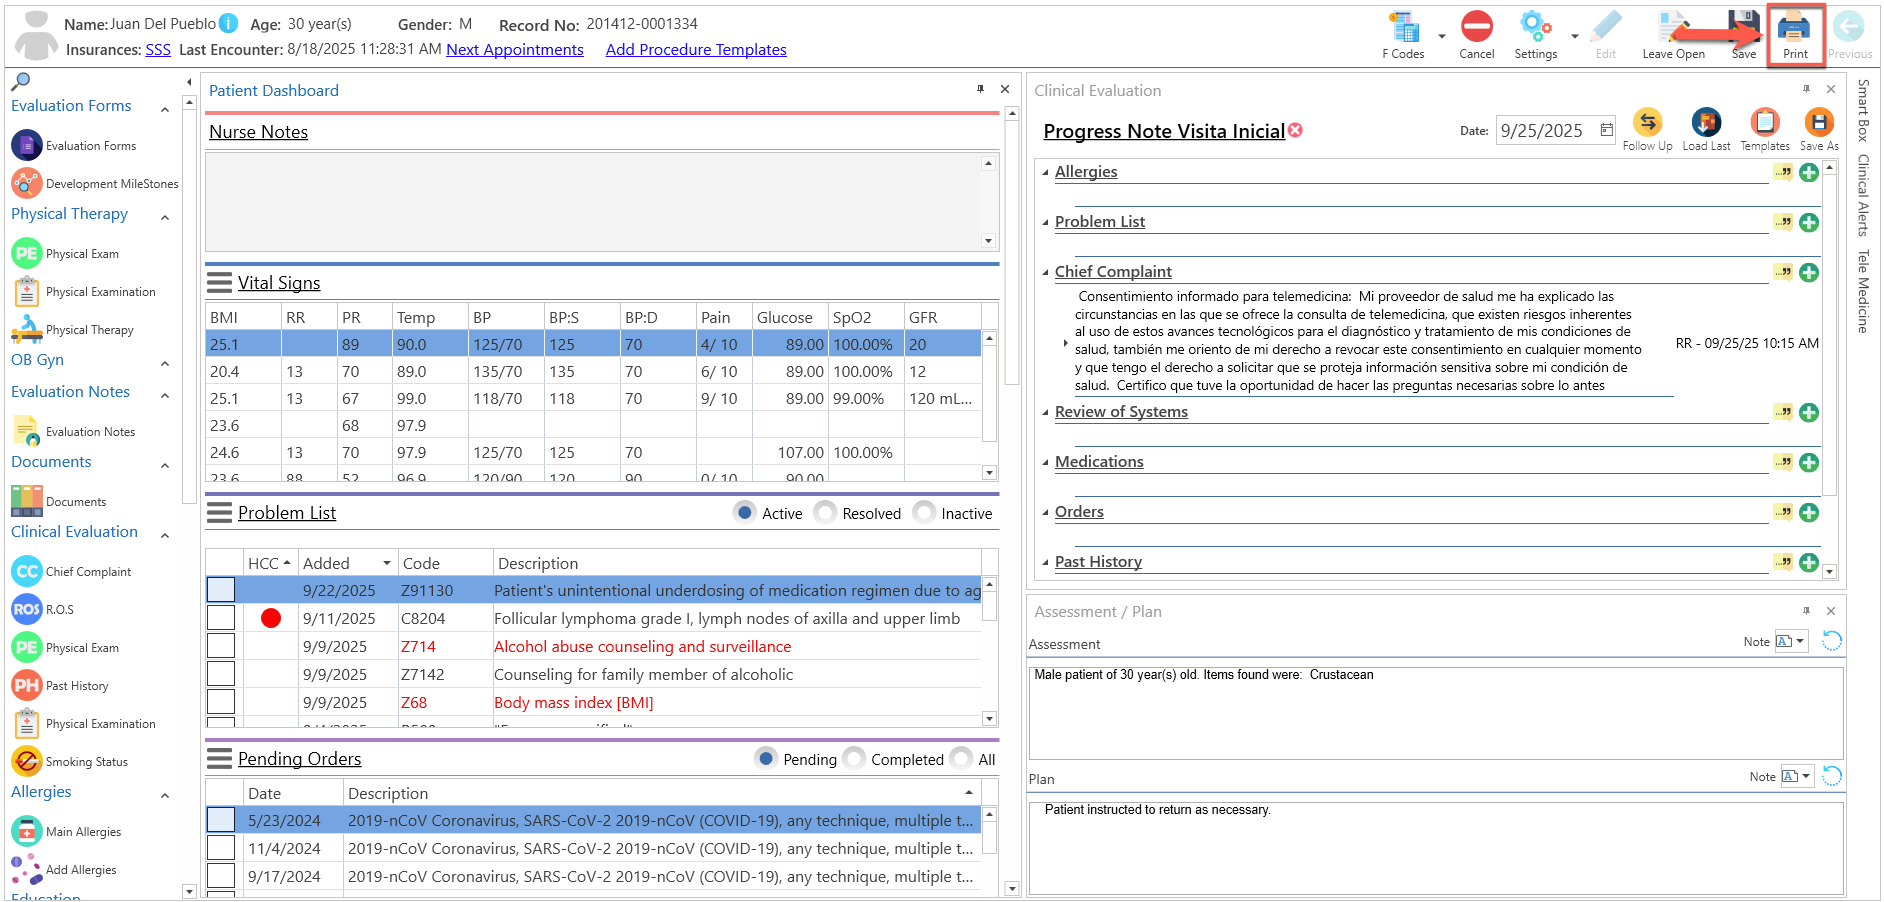Open the Templates icon in Clinical Evaluation
Image resolution: width=1884 pixels, height=902 pixels.
(1765, 129)
